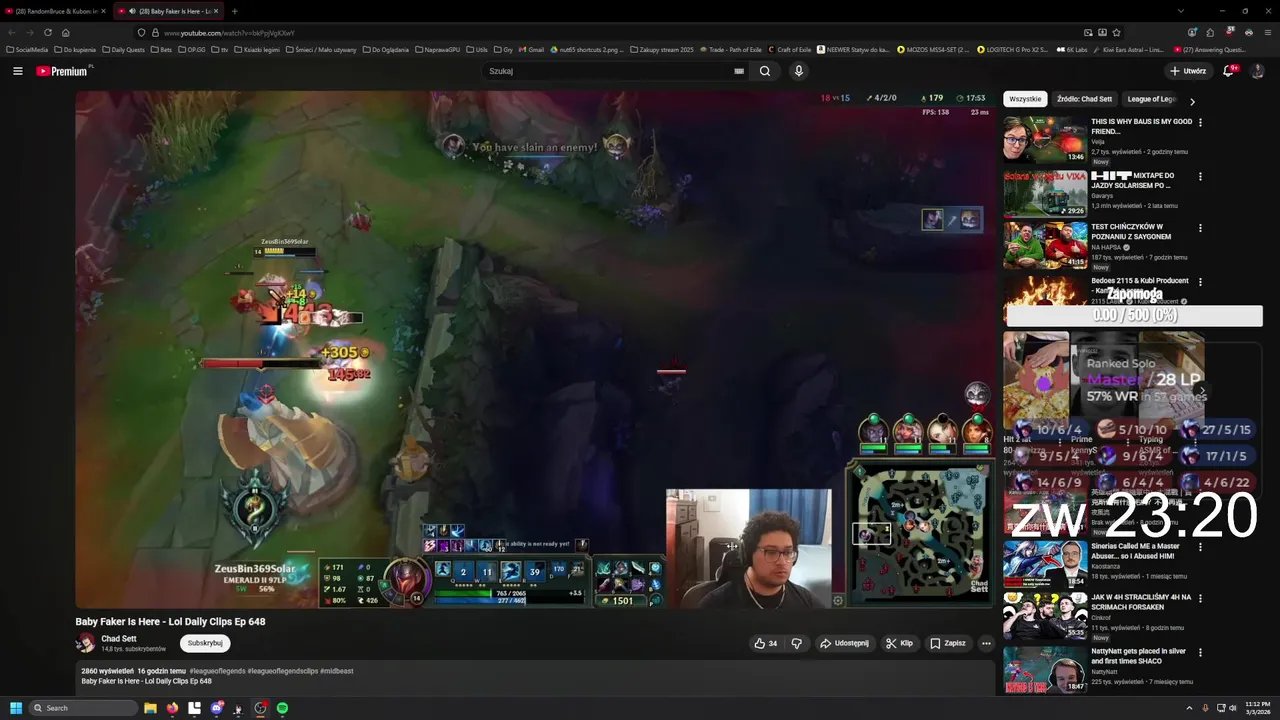Image resolution: width=1280 pixels, height=720 pixels.
Task: Open video settings gear in player
Action: pos(838,601)
